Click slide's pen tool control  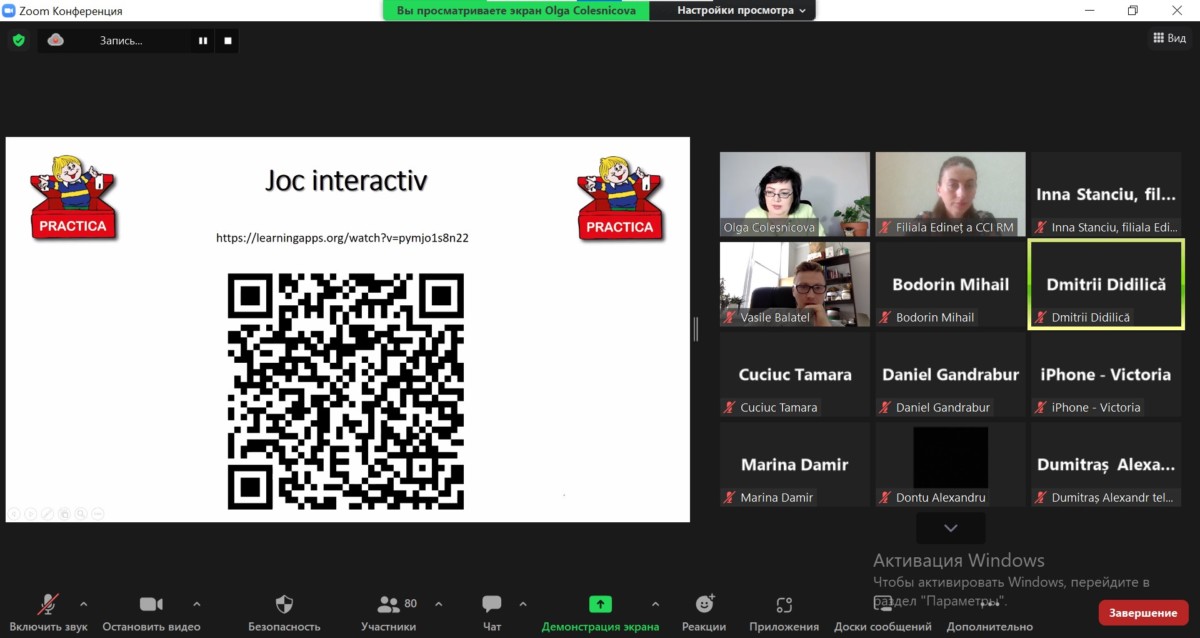(47, 513)
